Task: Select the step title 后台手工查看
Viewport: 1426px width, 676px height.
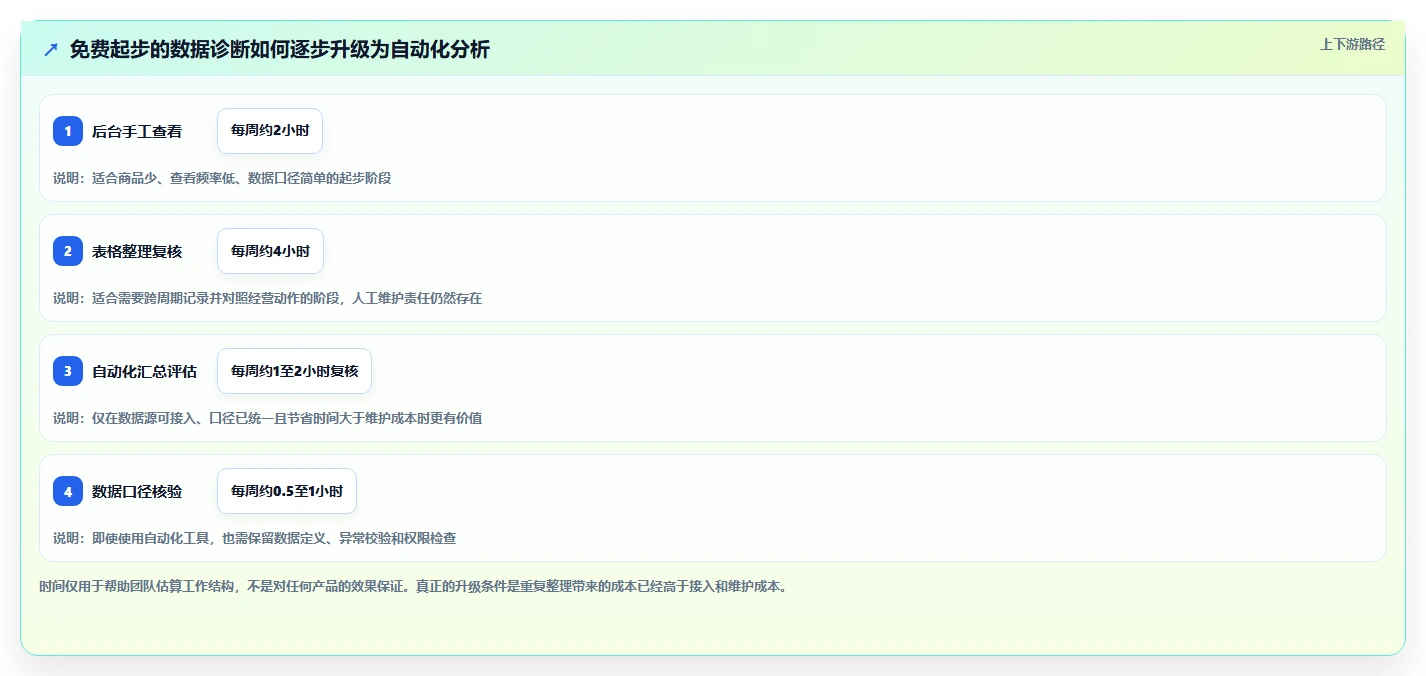Action: pos(137,131)
